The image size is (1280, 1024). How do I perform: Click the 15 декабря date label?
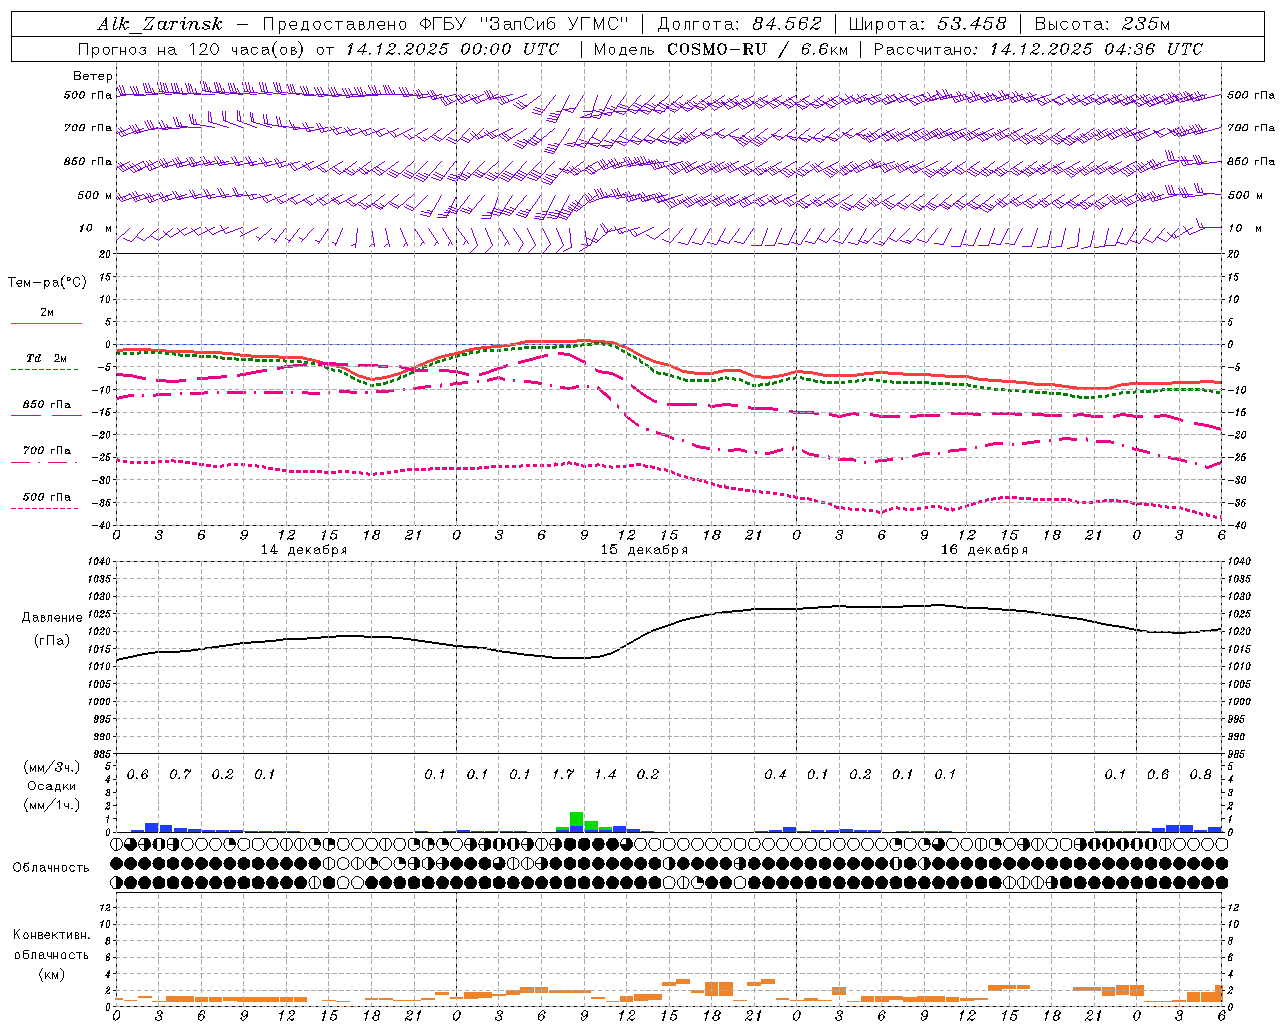coord(644,550)
